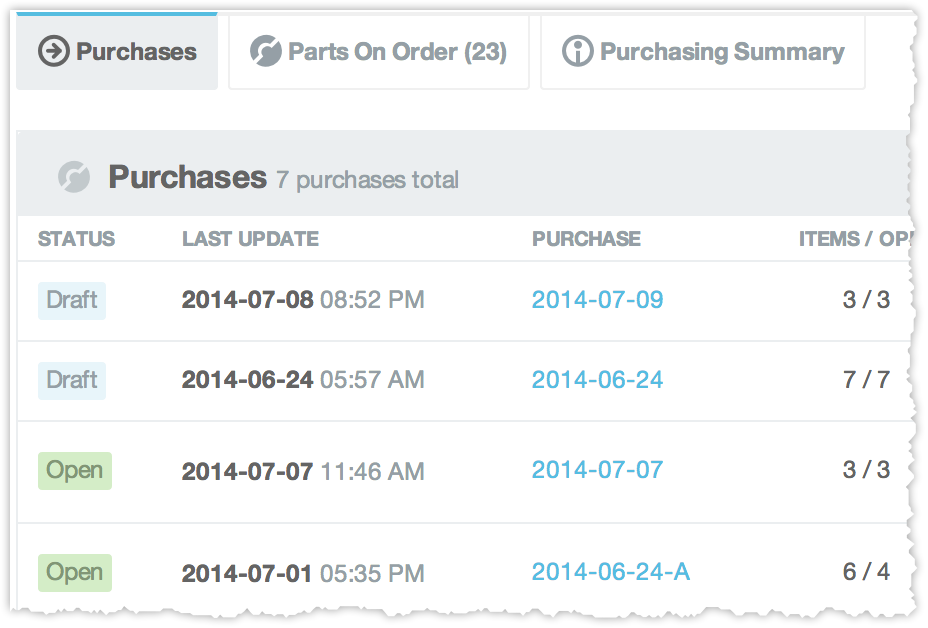Open purchase 2014-06-24 link

(x=597, y=379)
